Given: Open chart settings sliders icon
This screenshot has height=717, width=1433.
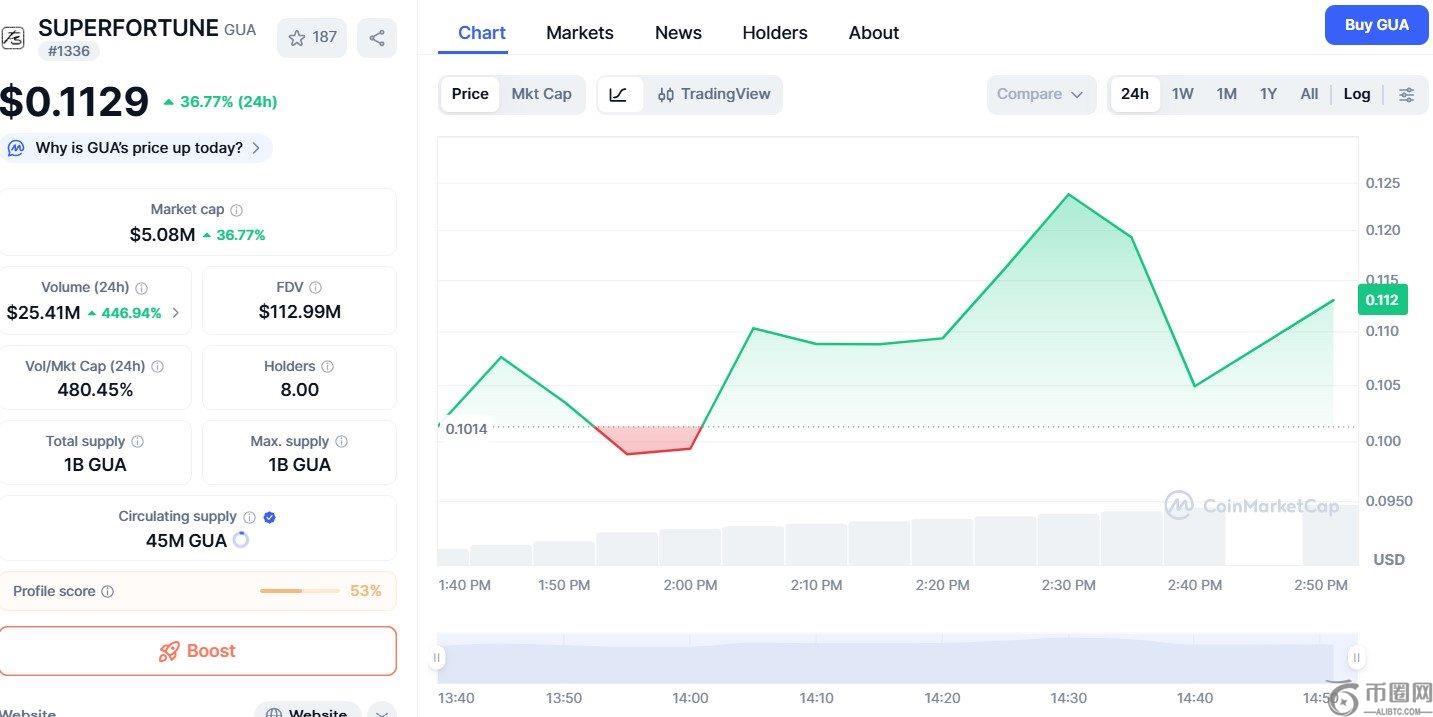Looking at the screenshot, I should click(x=1406, y=95).
